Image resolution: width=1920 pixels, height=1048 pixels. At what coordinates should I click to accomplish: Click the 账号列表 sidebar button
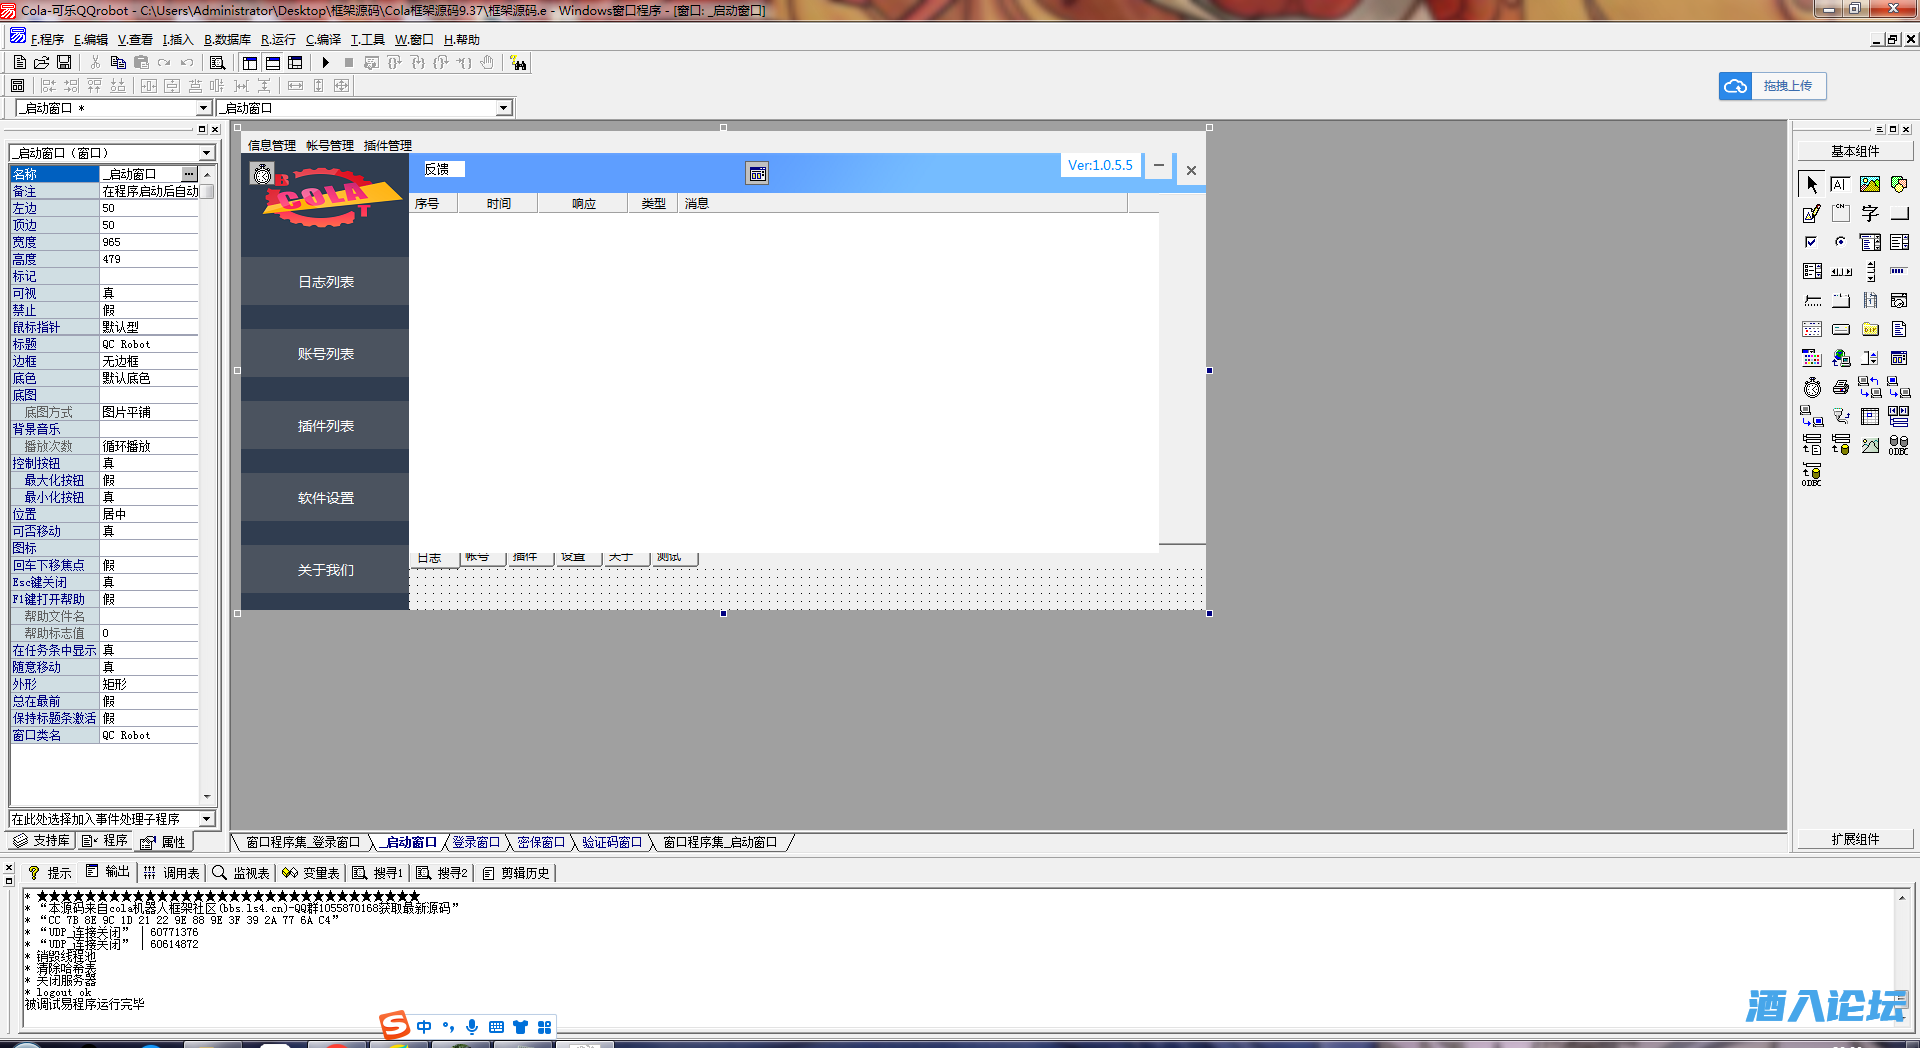(x=325, y=354)
